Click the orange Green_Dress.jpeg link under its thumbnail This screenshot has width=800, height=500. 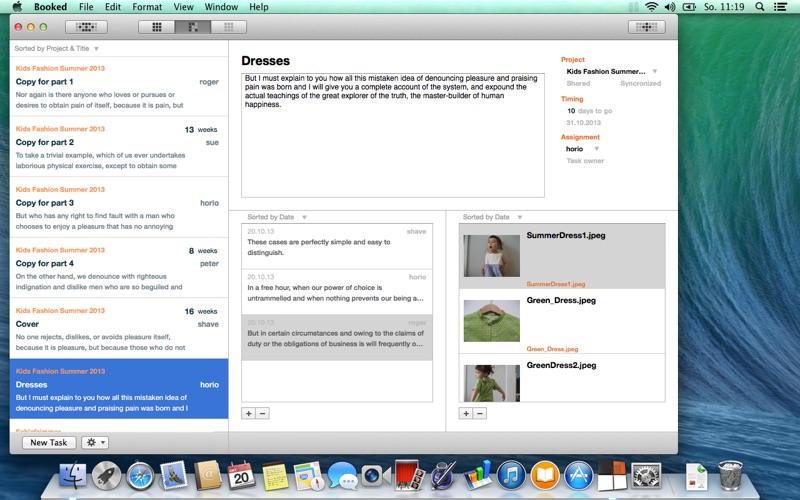(x=552, y=349)
